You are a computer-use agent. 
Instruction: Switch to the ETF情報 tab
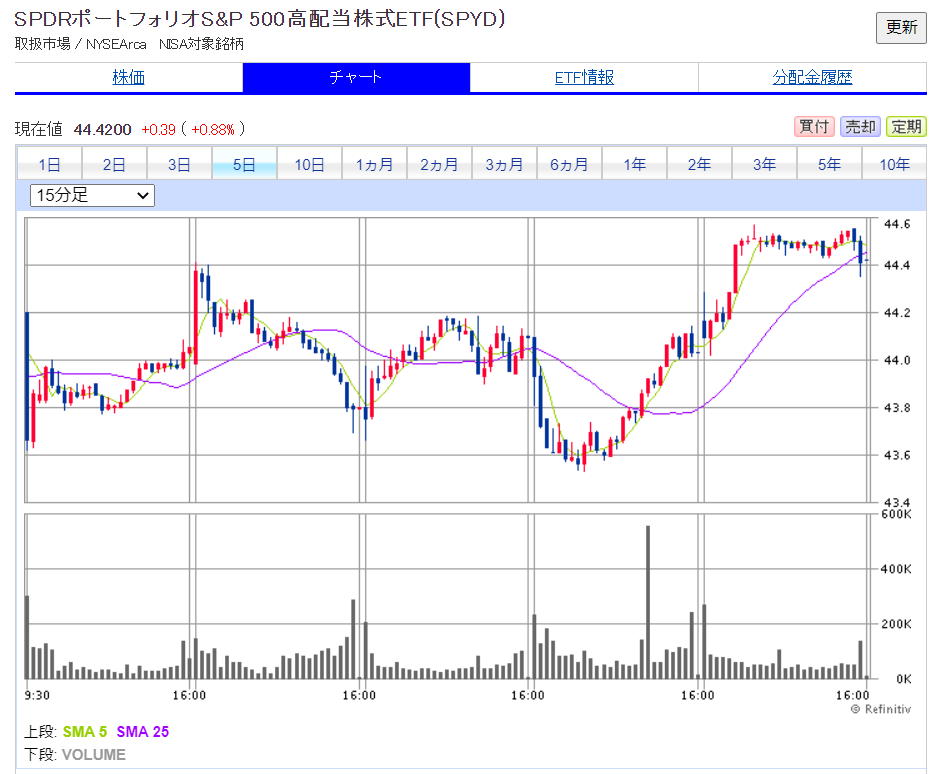[x=584, y=77]
